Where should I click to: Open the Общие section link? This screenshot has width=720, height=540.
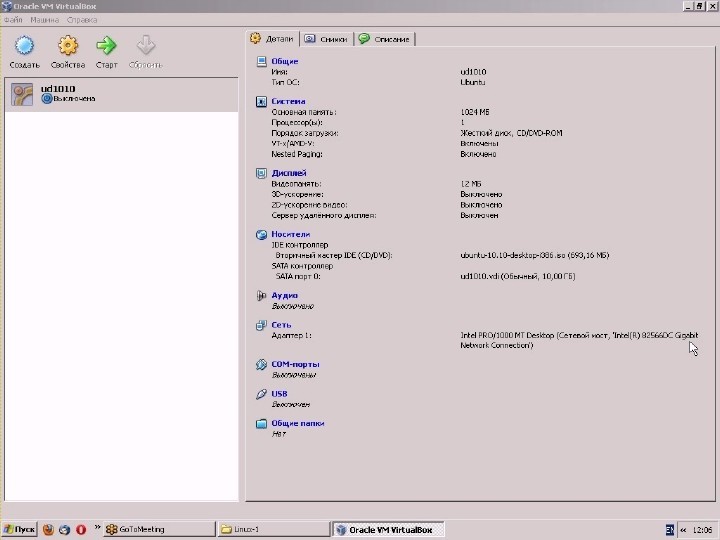point(285,61)
